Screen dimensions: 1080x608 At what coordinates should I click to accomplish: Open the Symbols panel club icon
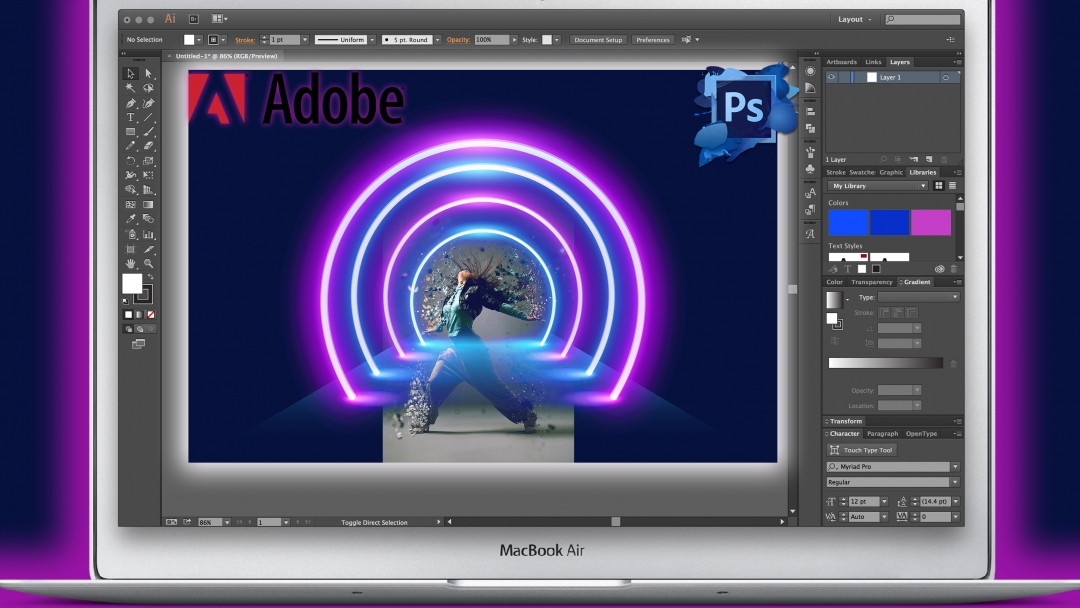(x=810, y=169)
